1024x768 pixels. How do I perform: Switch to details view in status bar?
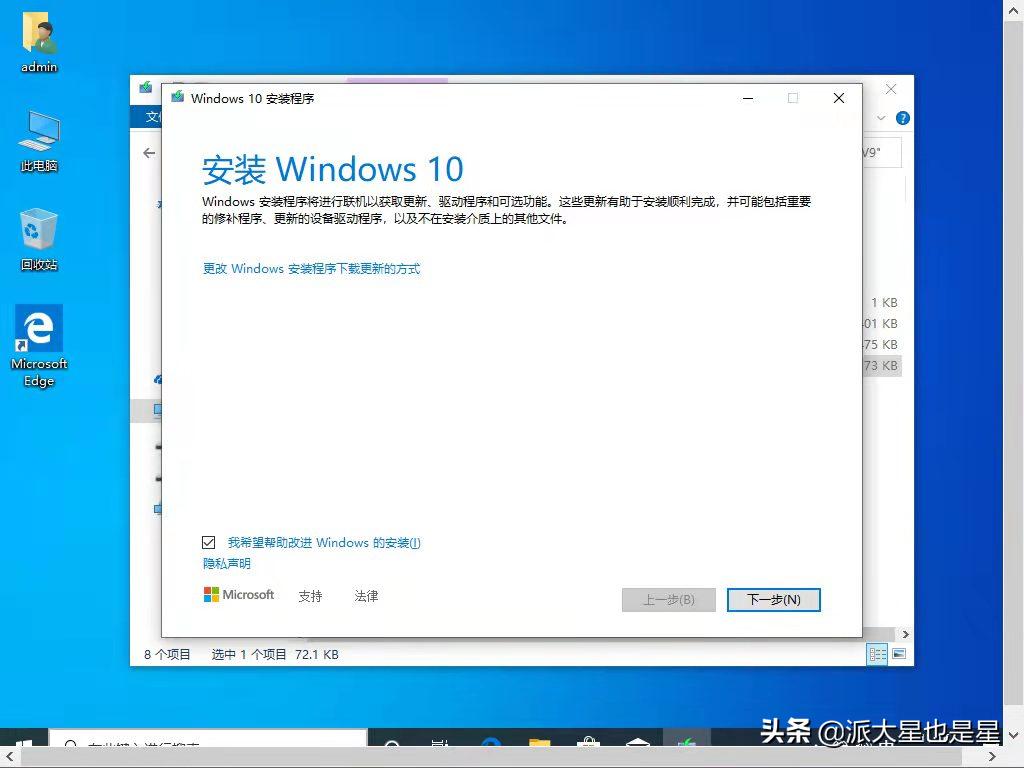877,654
